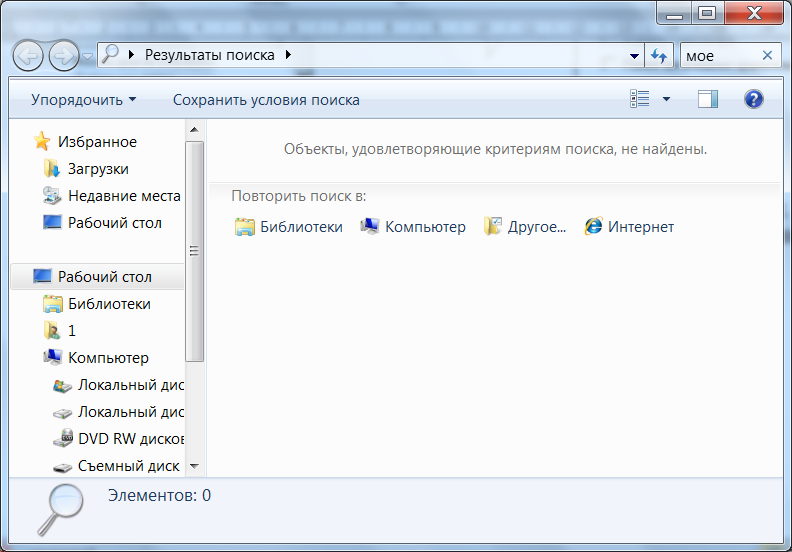Repeat search in Интернет
The width and height of the screenshot is (792, 552).
pos(640,227)
